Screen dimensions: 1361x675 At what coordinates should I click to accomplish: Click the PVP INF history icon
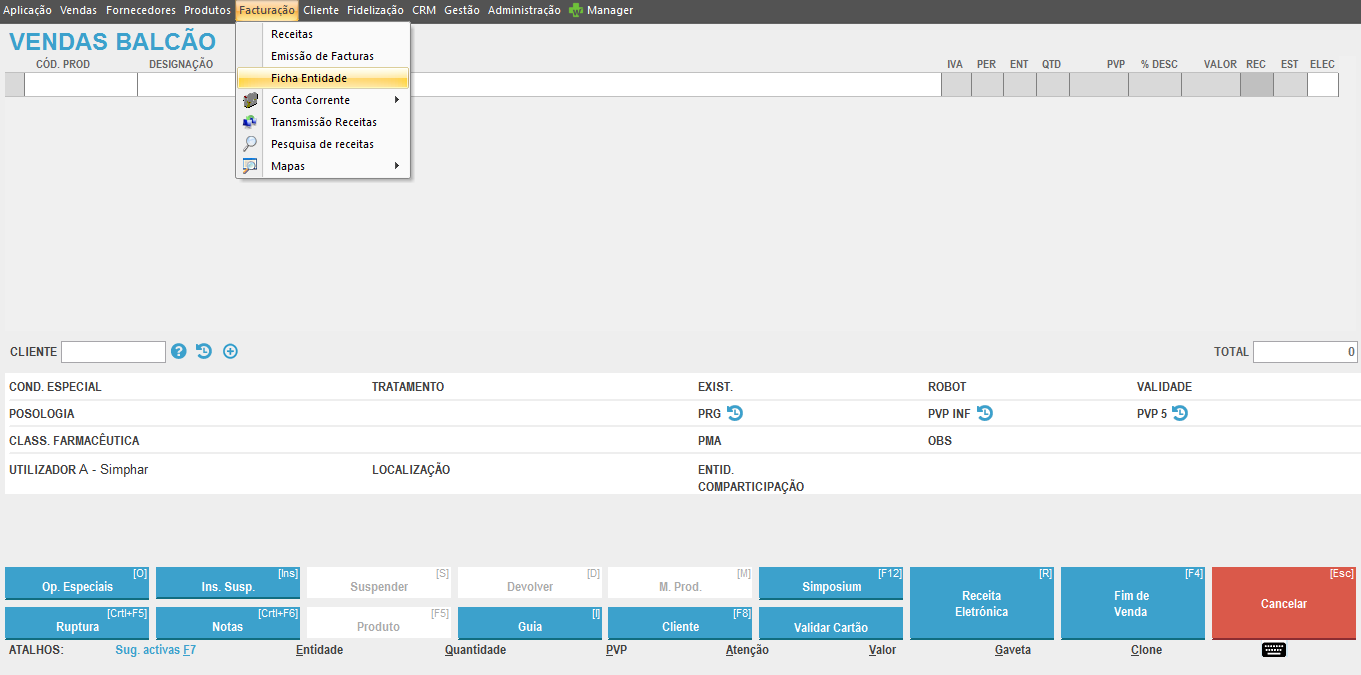tap(985, 413)
